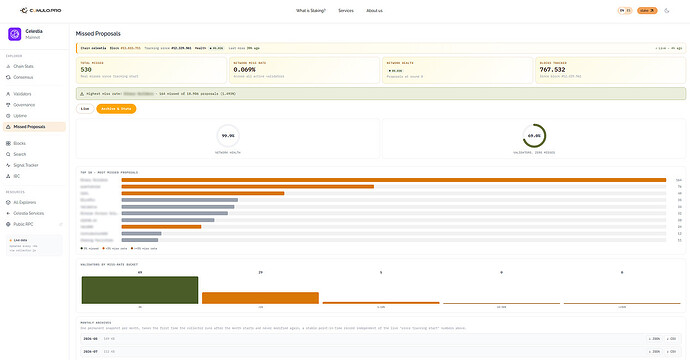This screenshot has width=690, height=360.
Task: Click the 2026-06 archive row label
Action: tap(90, 339)
